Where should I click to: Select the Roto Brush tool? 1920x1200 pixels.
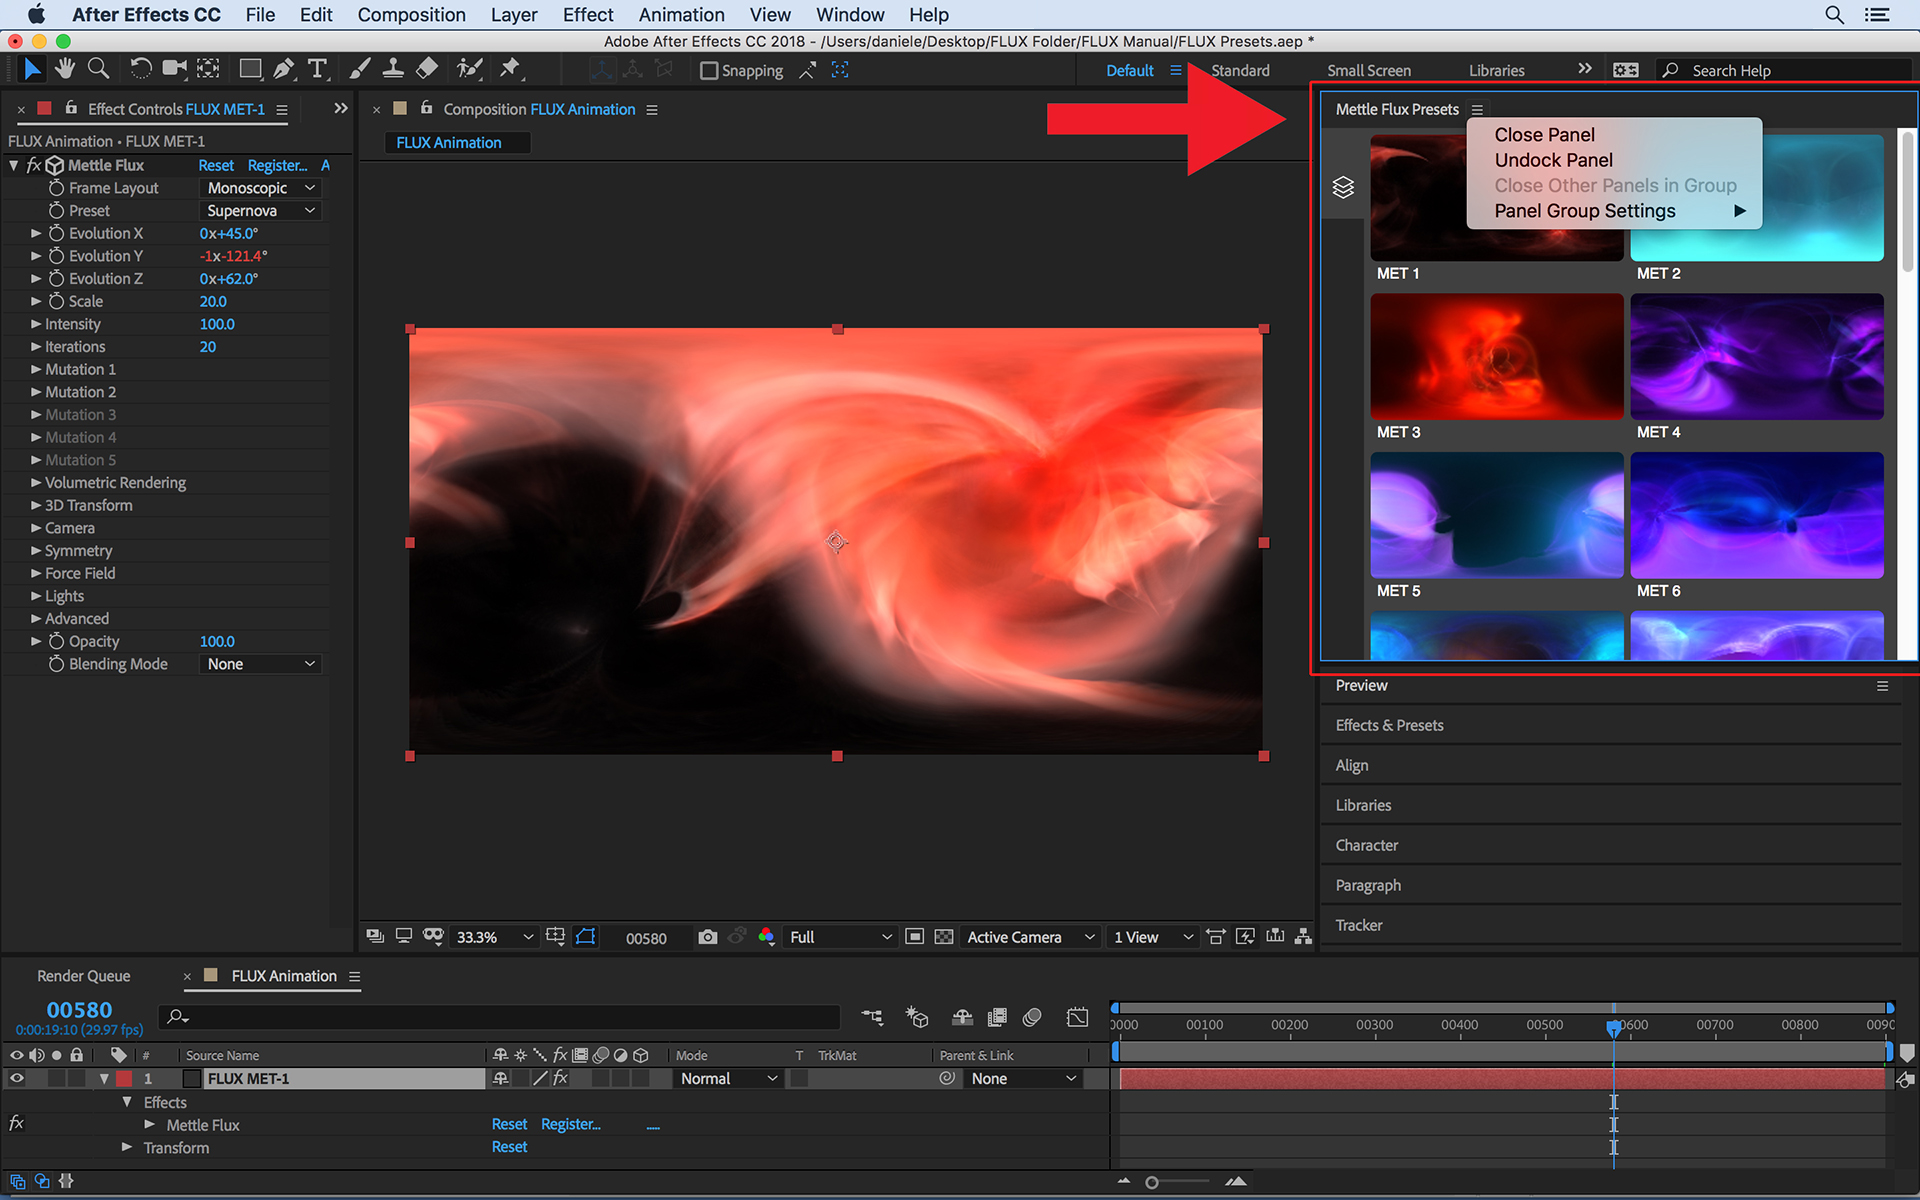(x=469, y=69)
